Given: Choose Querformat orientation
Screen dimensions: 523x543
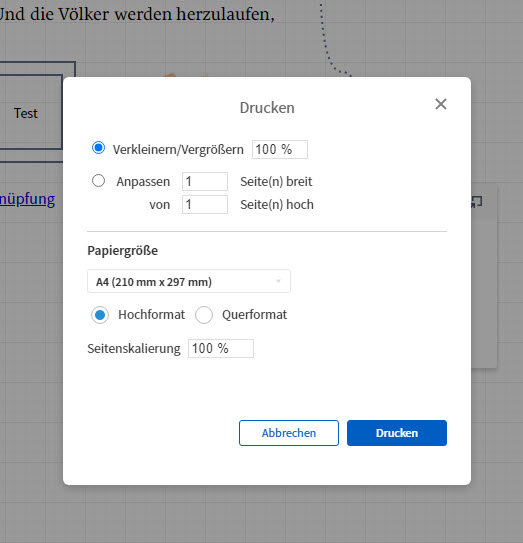Looking at the screenshot, I should [x=204, y=315].
